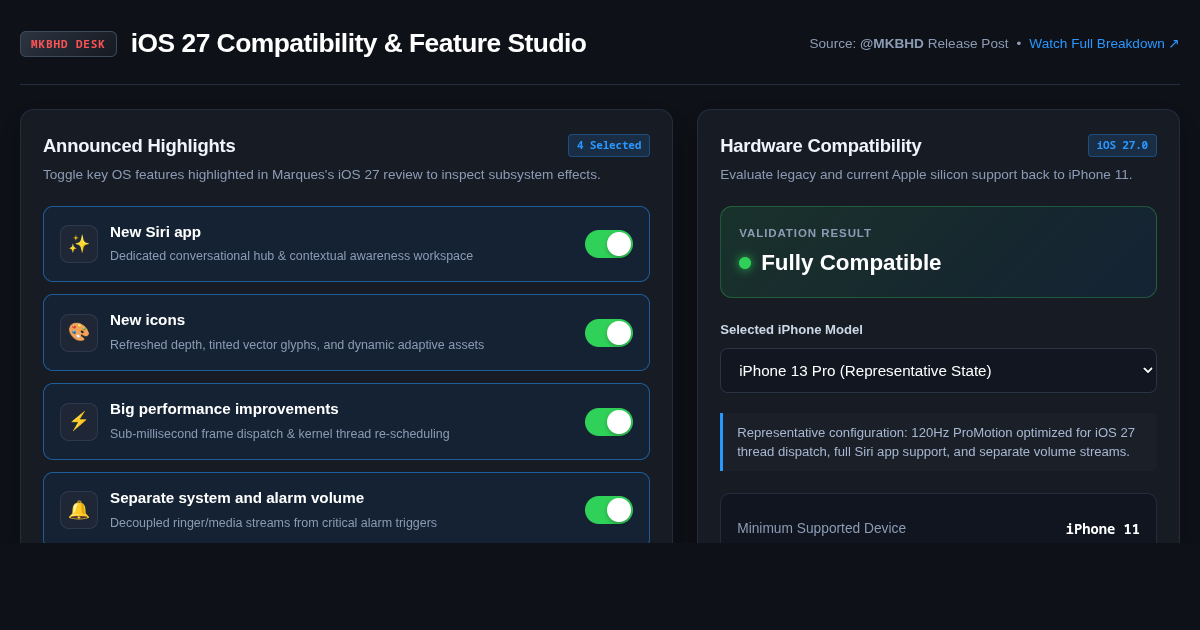Click the iPhone 11 minimum device value
Viewport: 1200px width, 630px height.
[x=1102, y=529]
